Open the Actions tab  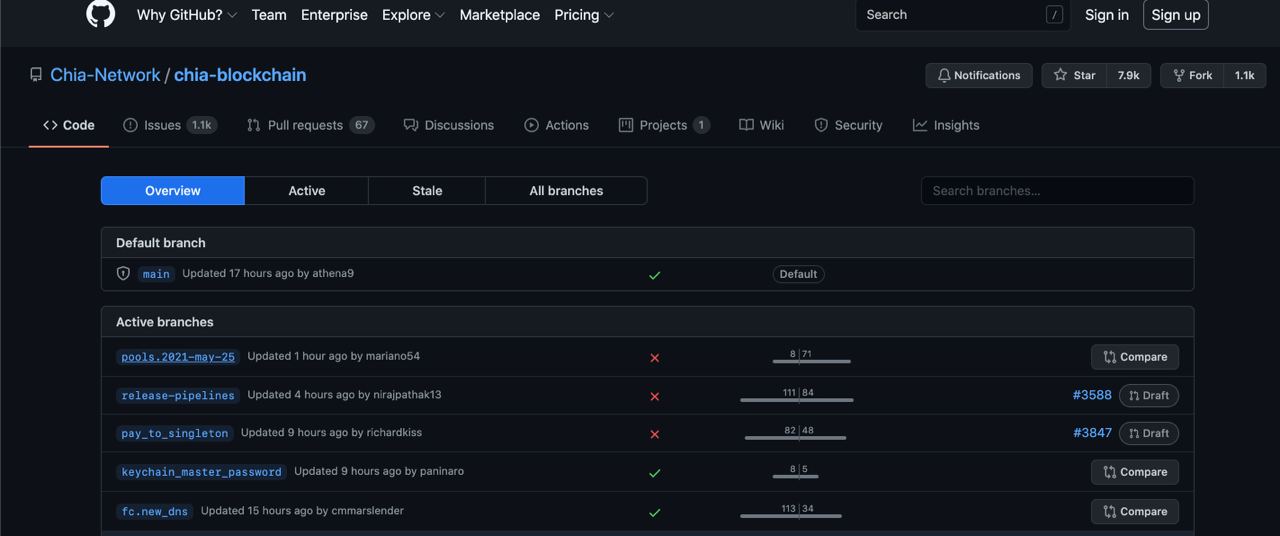point(557,125)
